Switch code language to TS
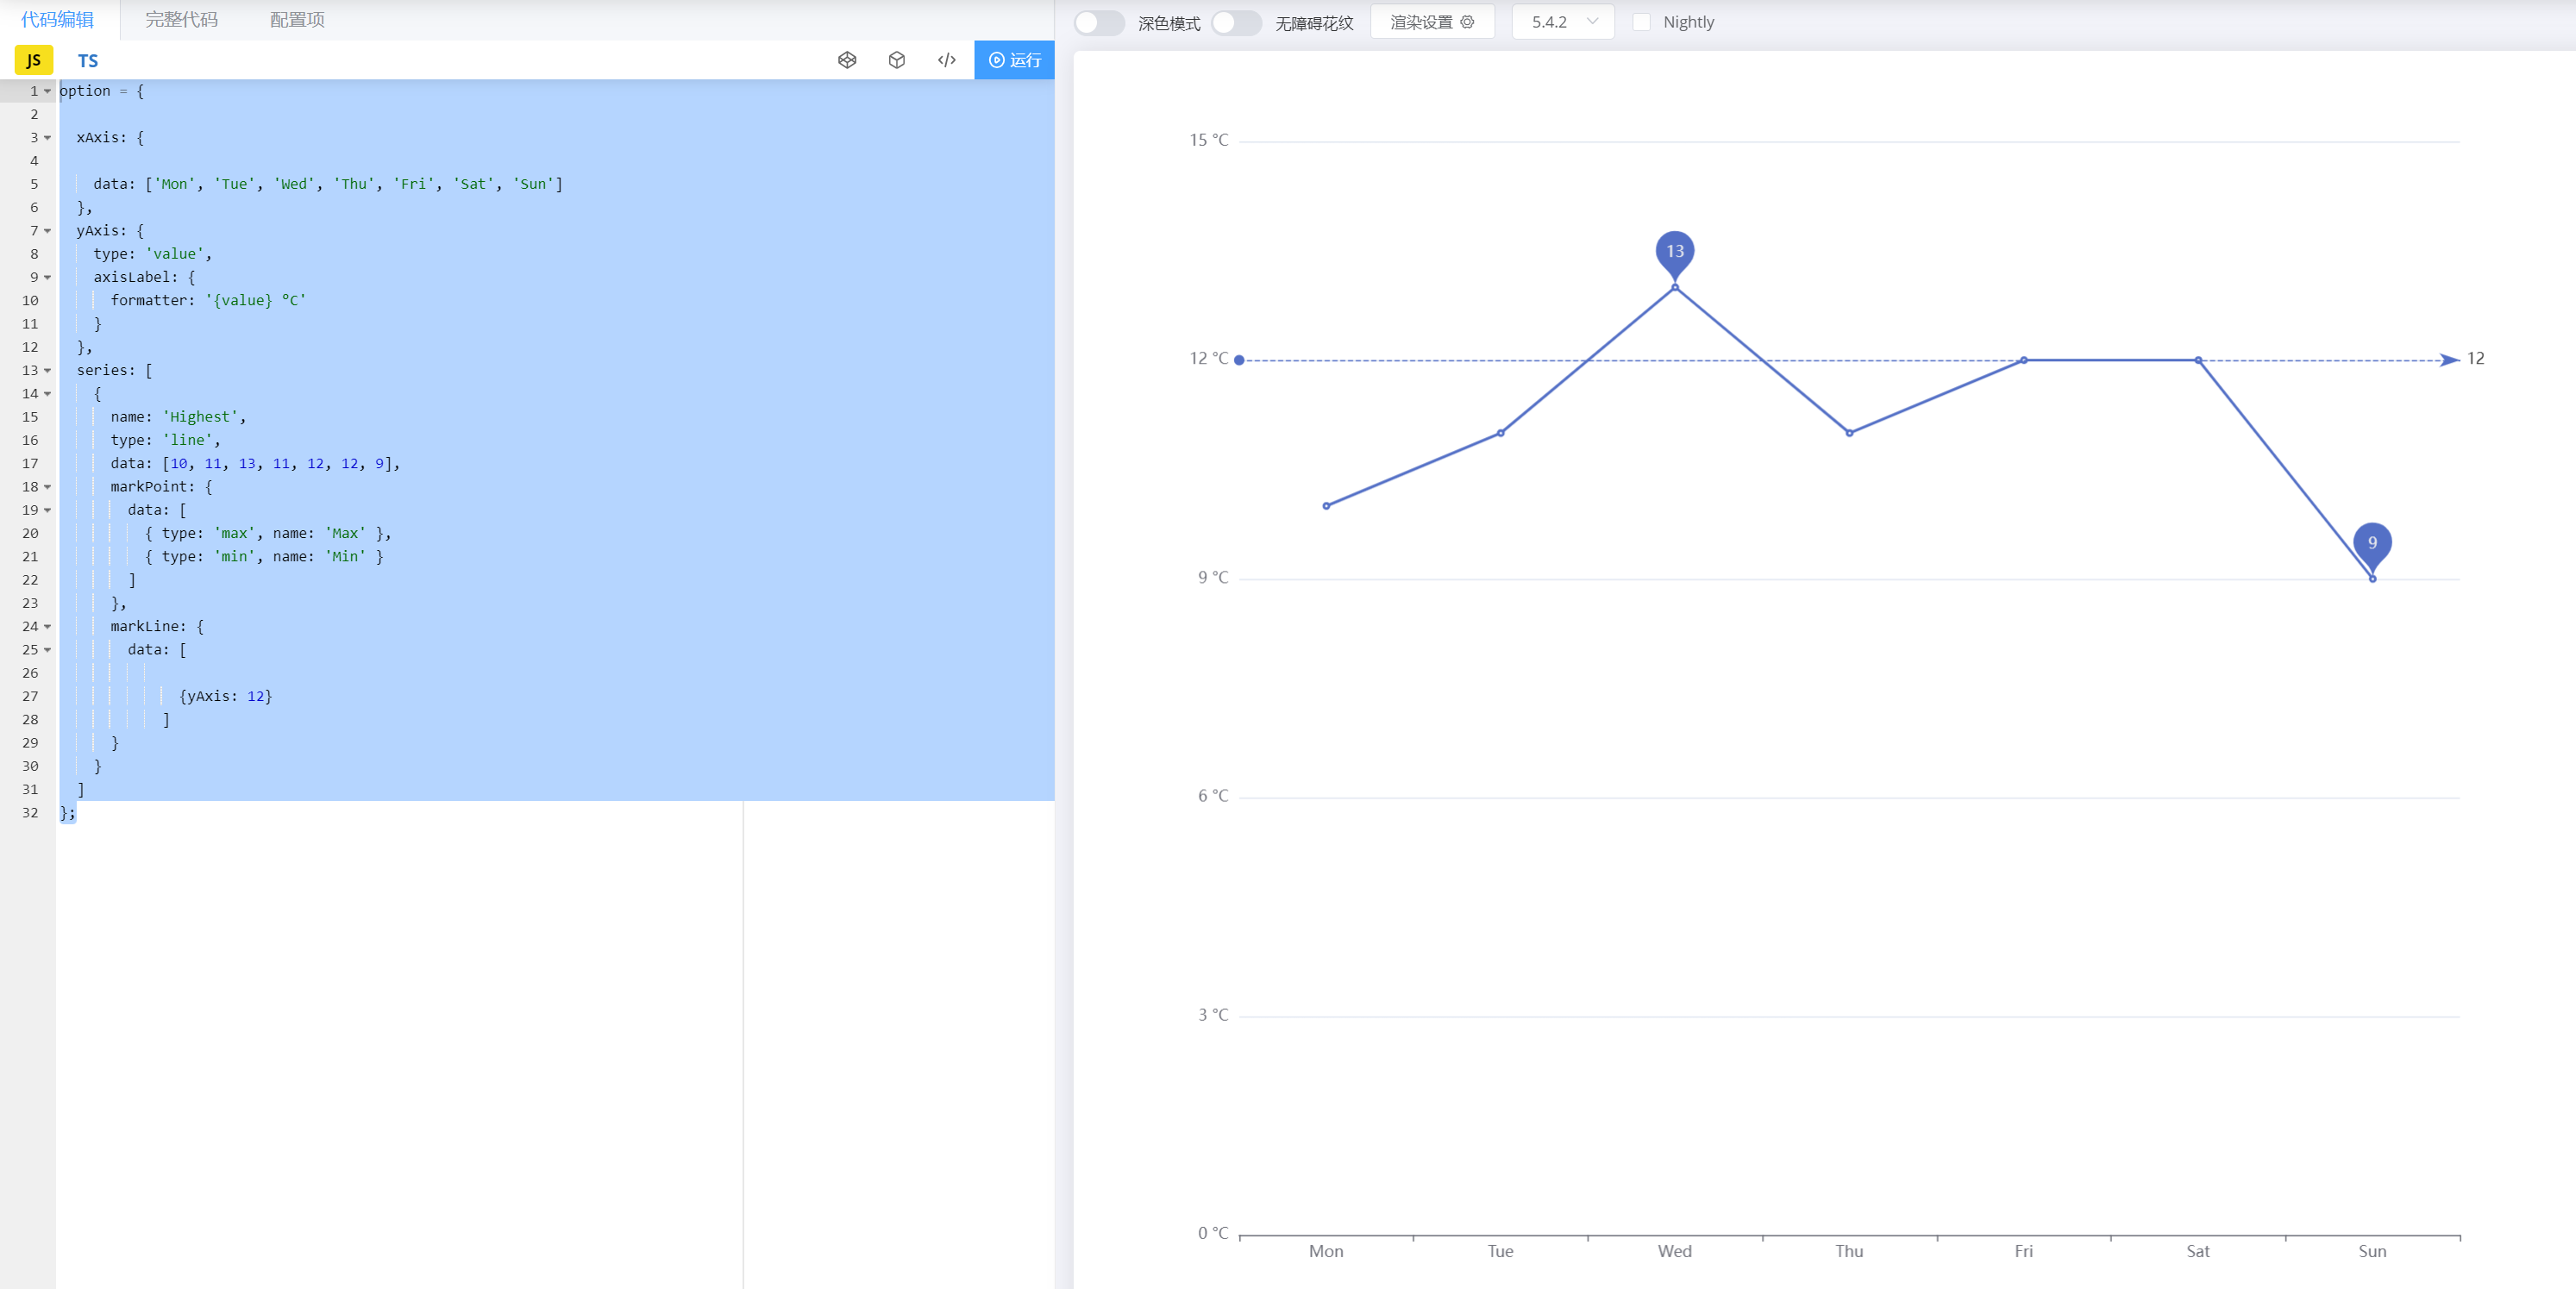Screen dimensions: 2576x1289 point(87,60)
